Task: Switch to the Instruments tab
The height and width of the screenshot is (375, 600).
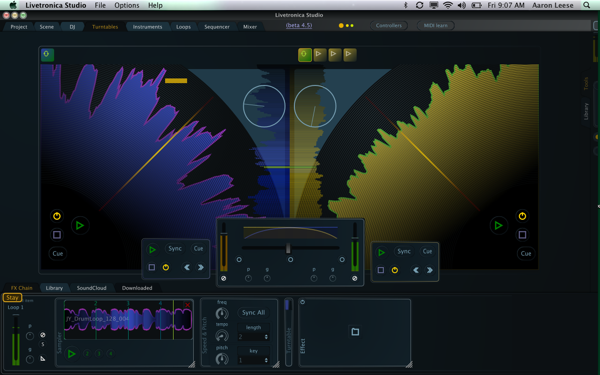Action: (147, 26)
